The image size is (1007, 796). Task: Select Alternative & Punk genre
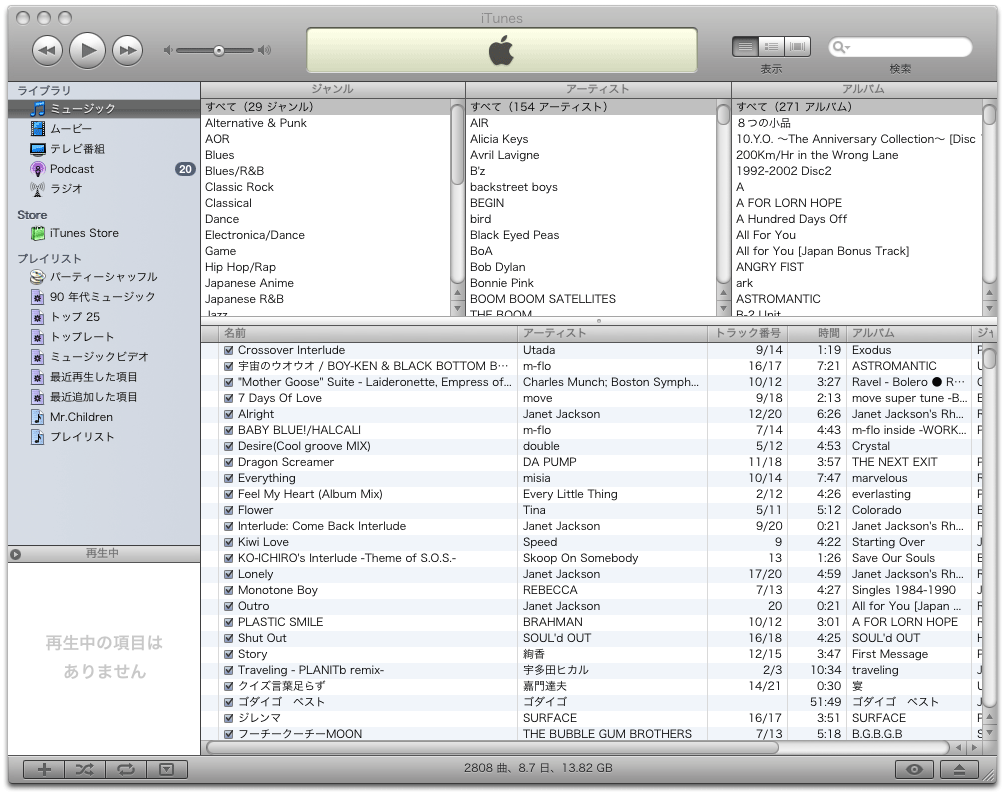click(x=326, y=123)
